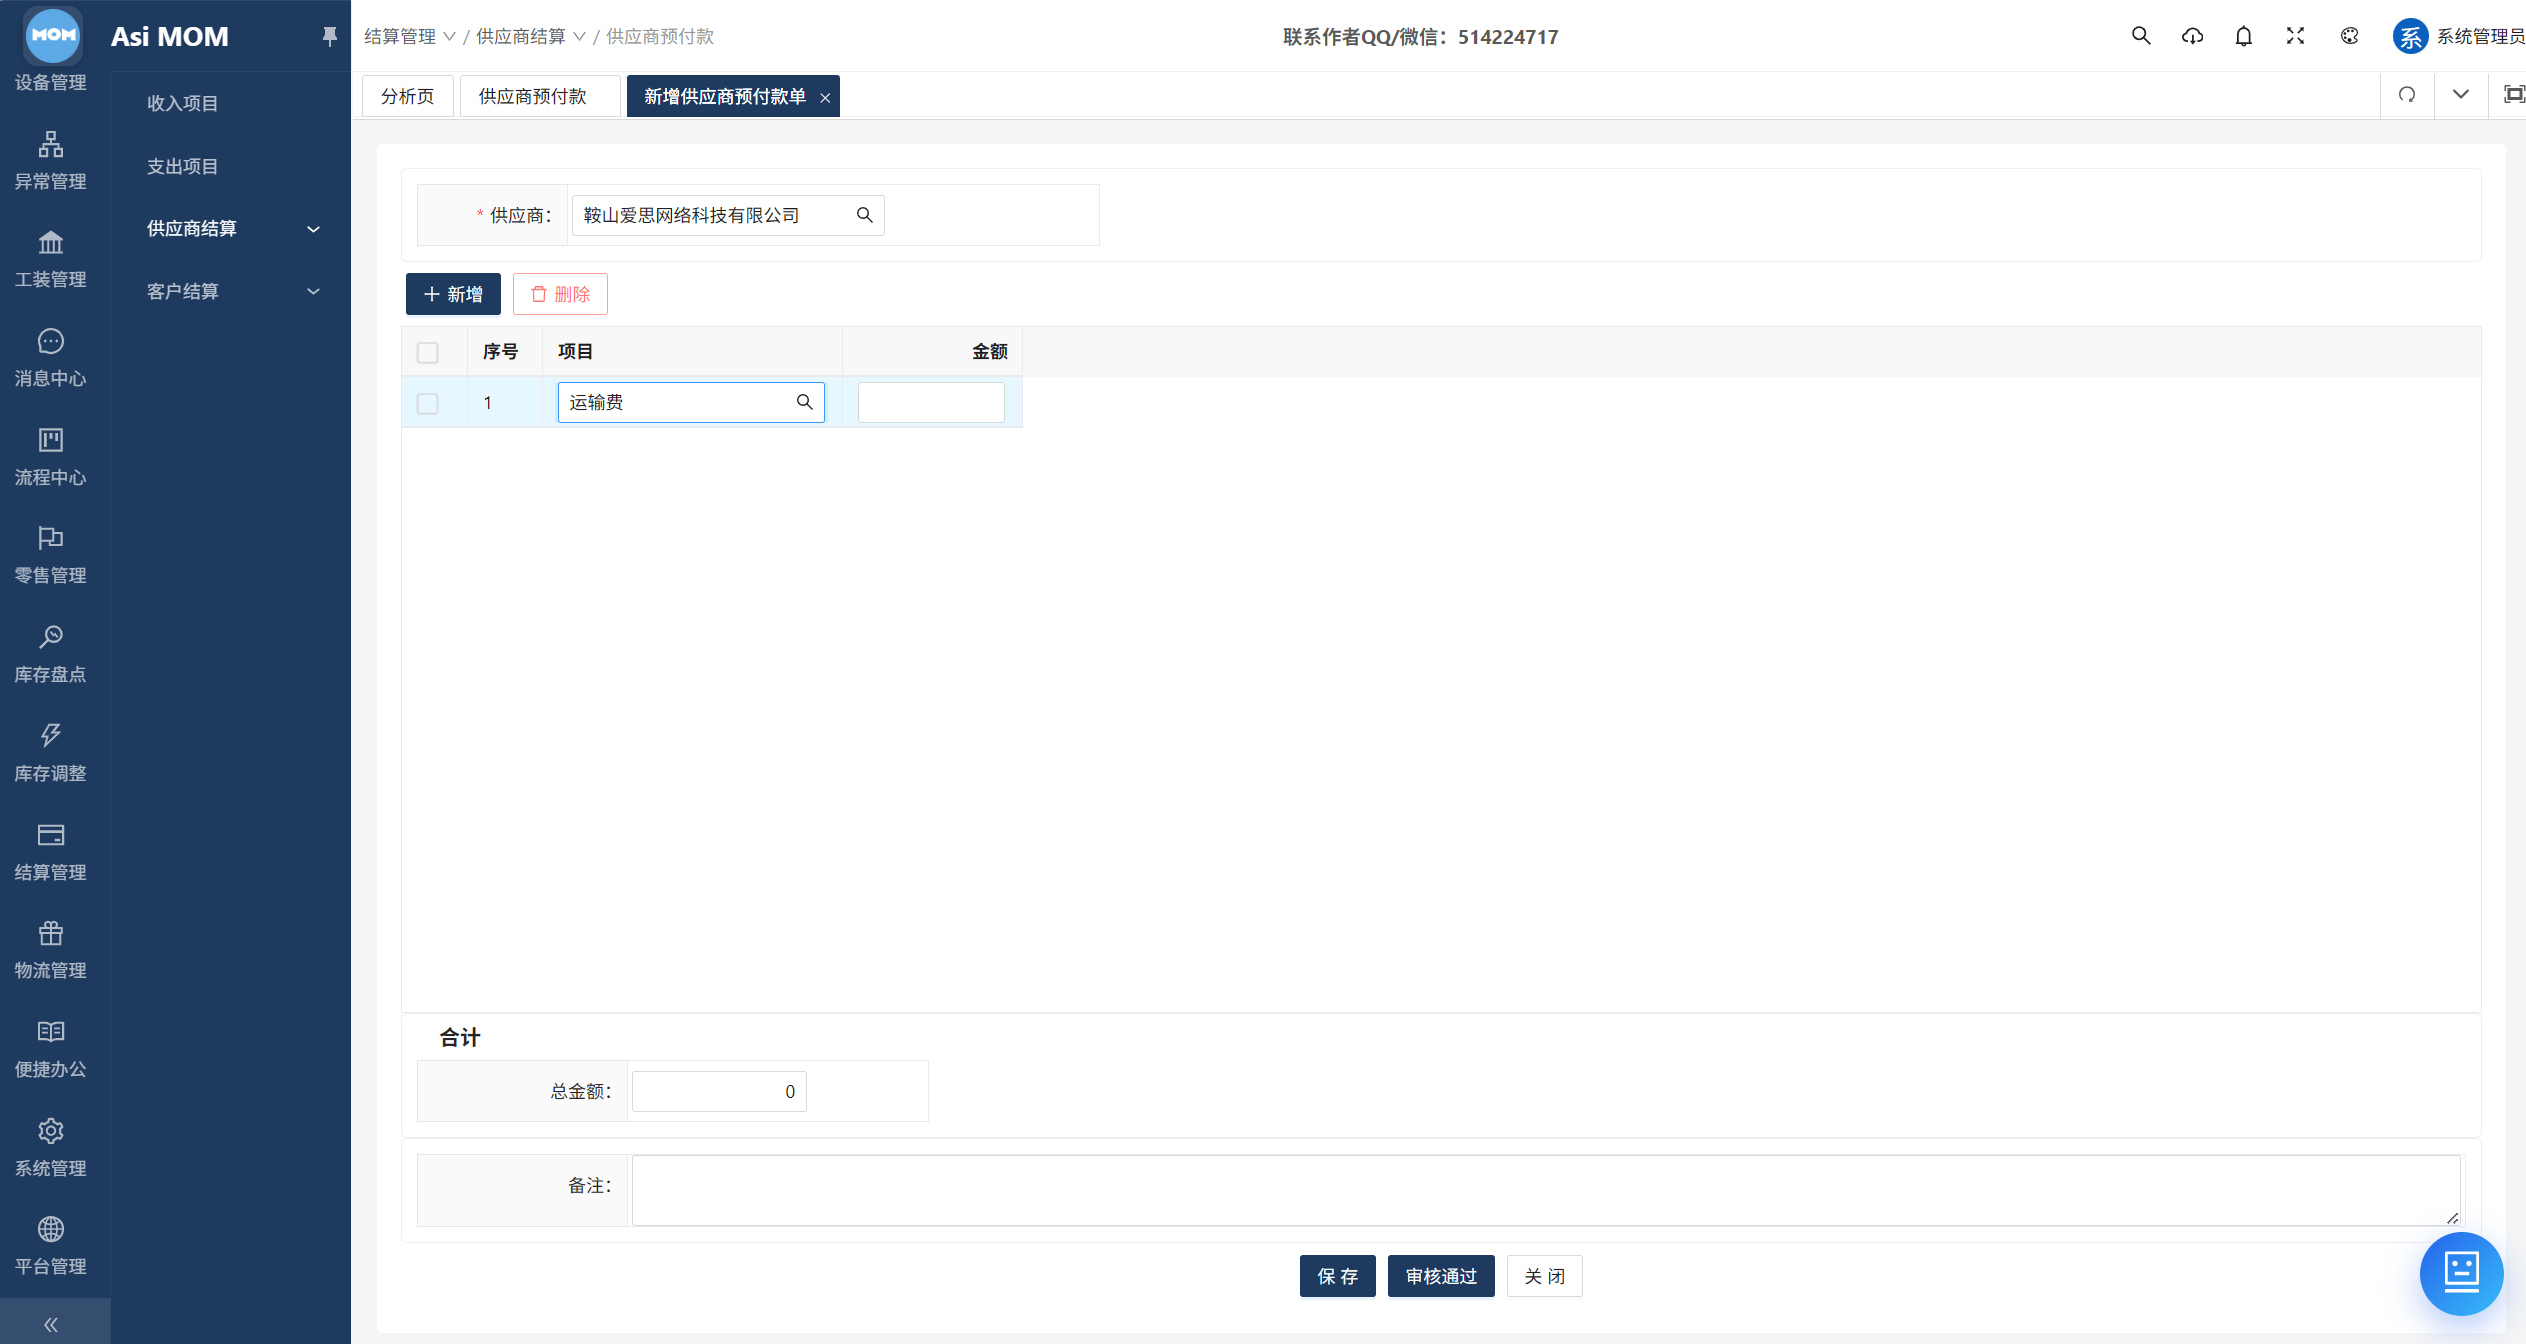Click the cloud download icon
The width and height of the screenshot is (2526, 1344).
click(x=2192, y=36)
